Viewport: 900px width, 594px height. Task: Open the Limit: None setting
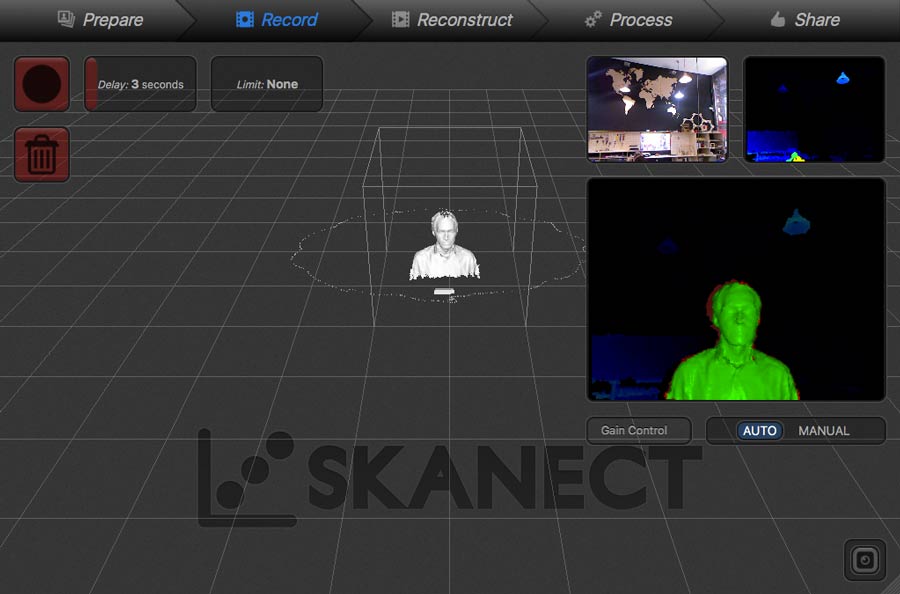[267, 85]
